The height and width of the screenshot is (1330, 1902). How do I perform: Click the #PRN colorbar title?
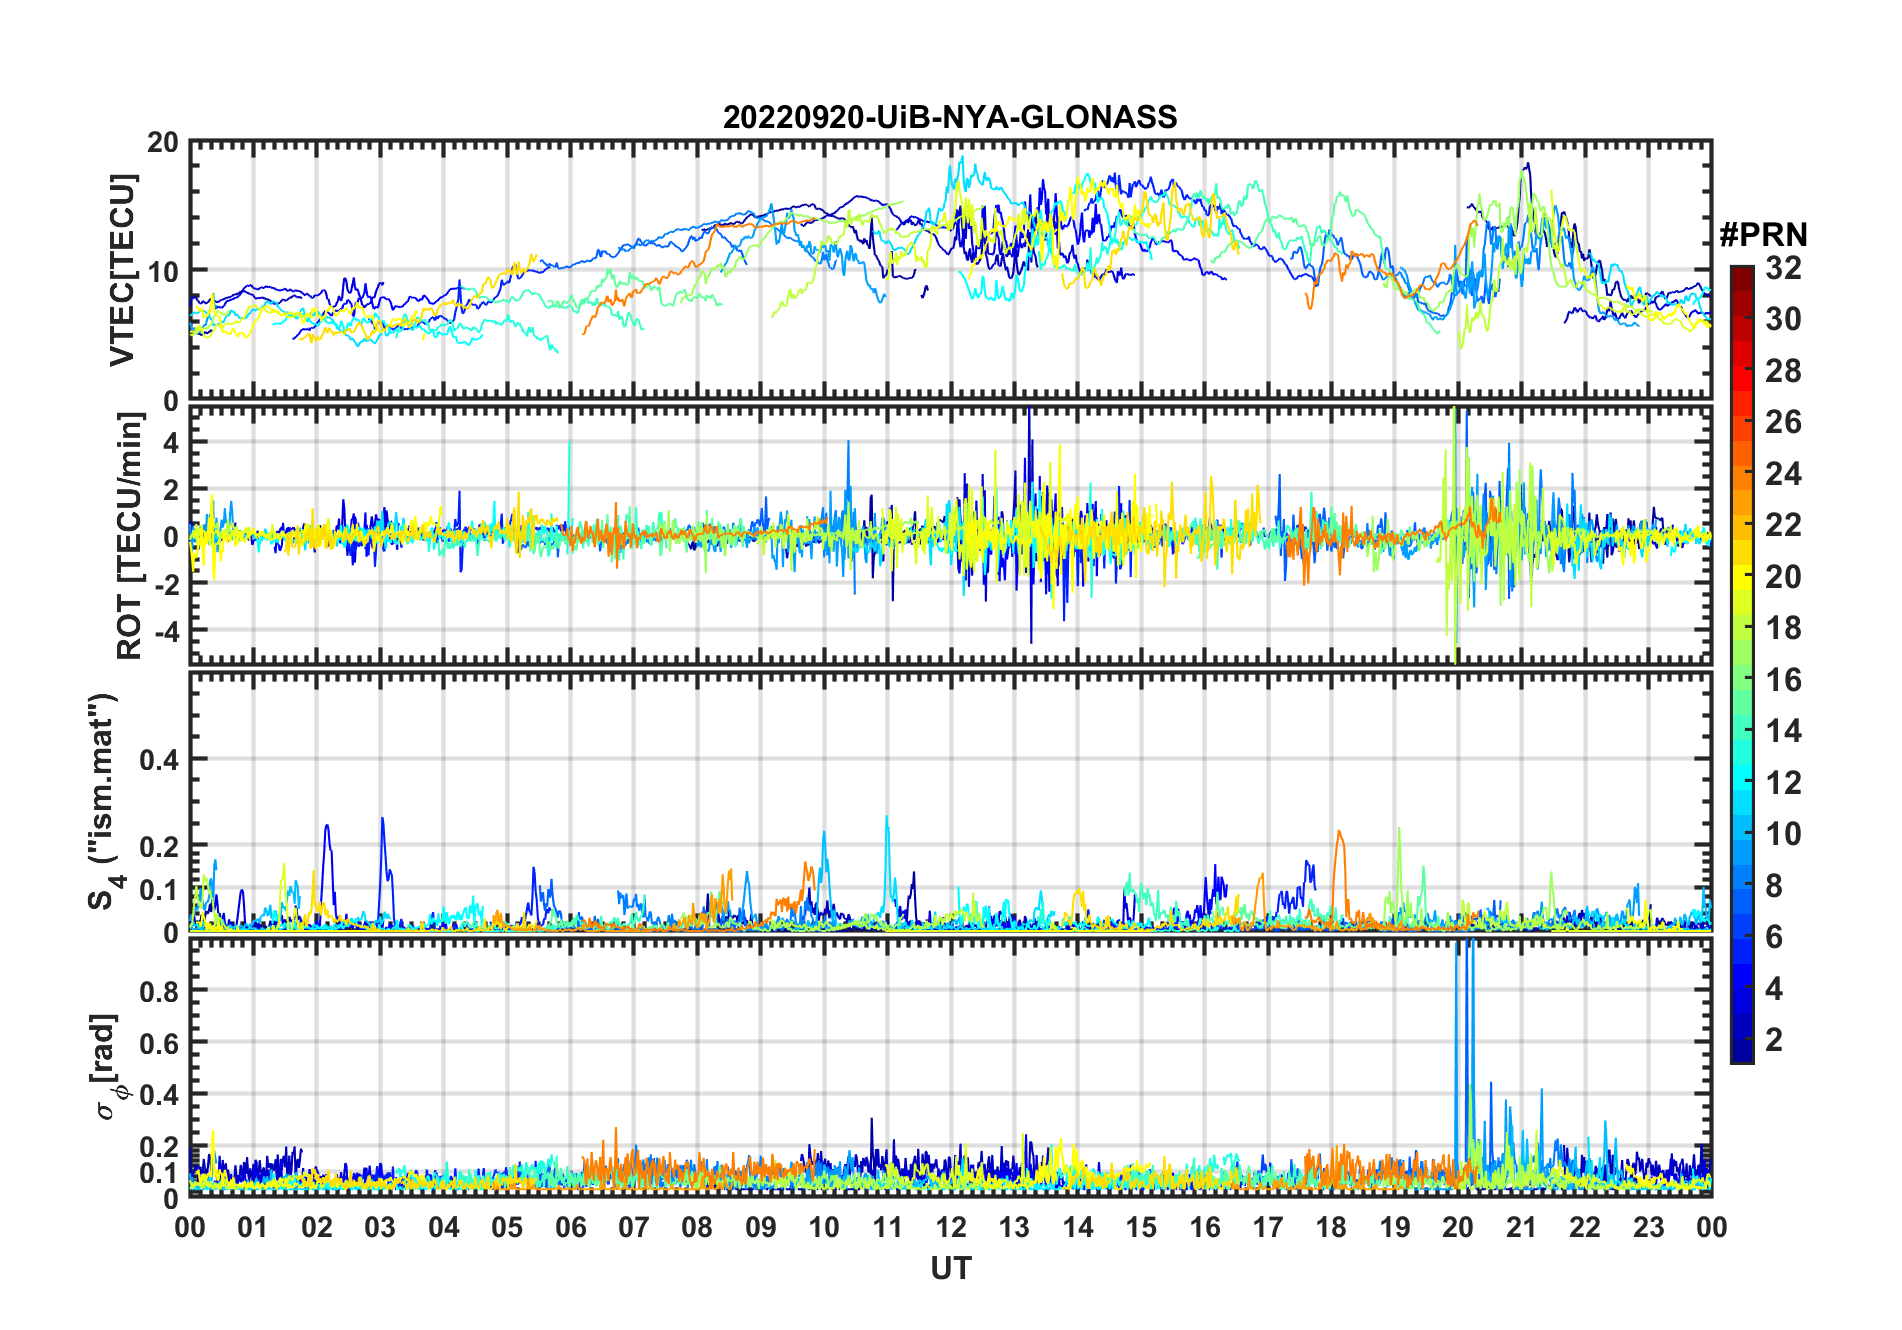coord(1763,235)
